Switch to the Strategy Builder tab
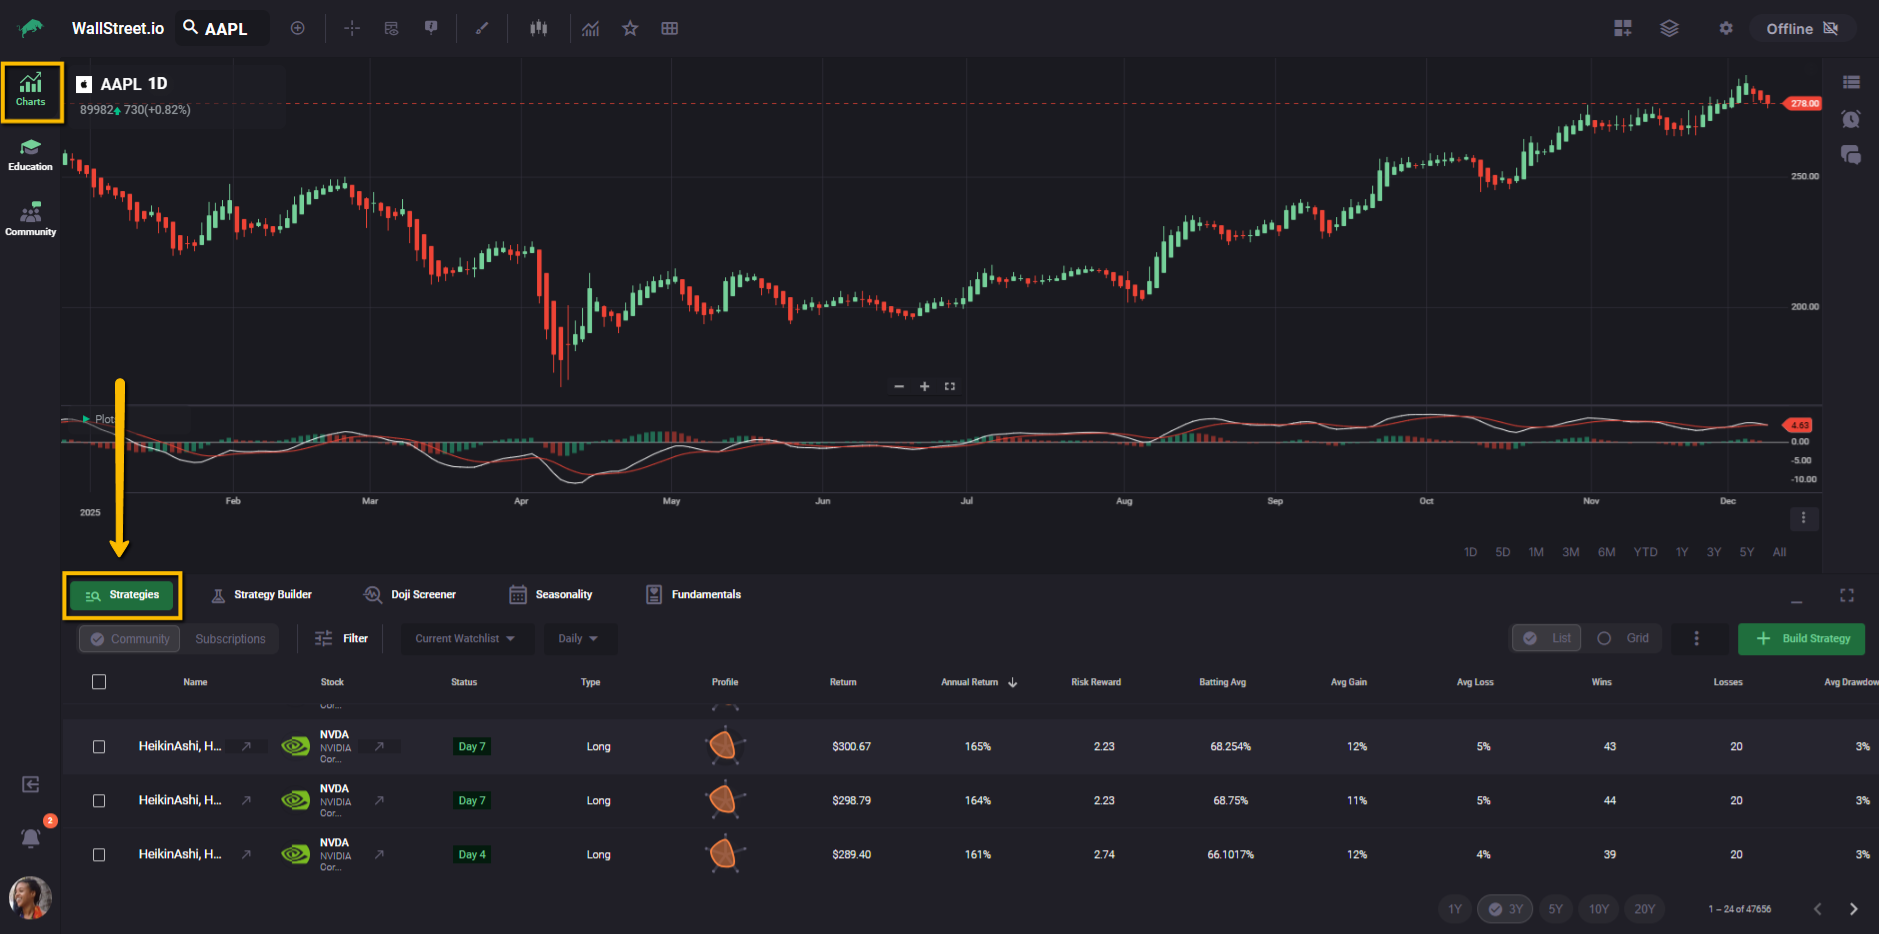This screenshot has height=934, width=1879. (x=262, y=595)
